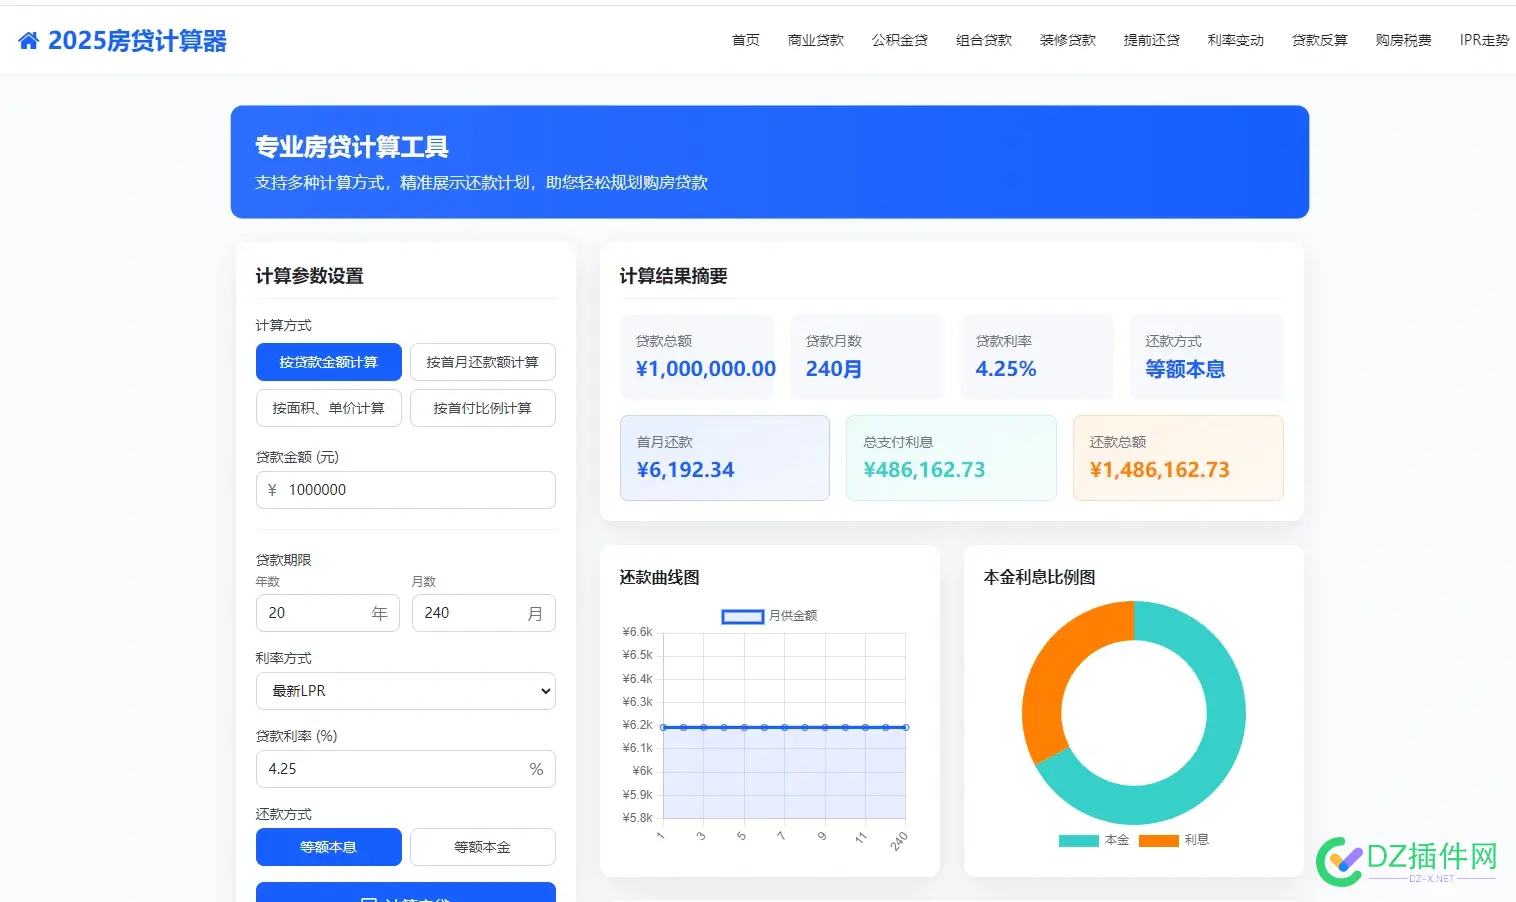Navigate to 提前还贷 page
Screen dimensions: 1516x902
coord(1151,40)
